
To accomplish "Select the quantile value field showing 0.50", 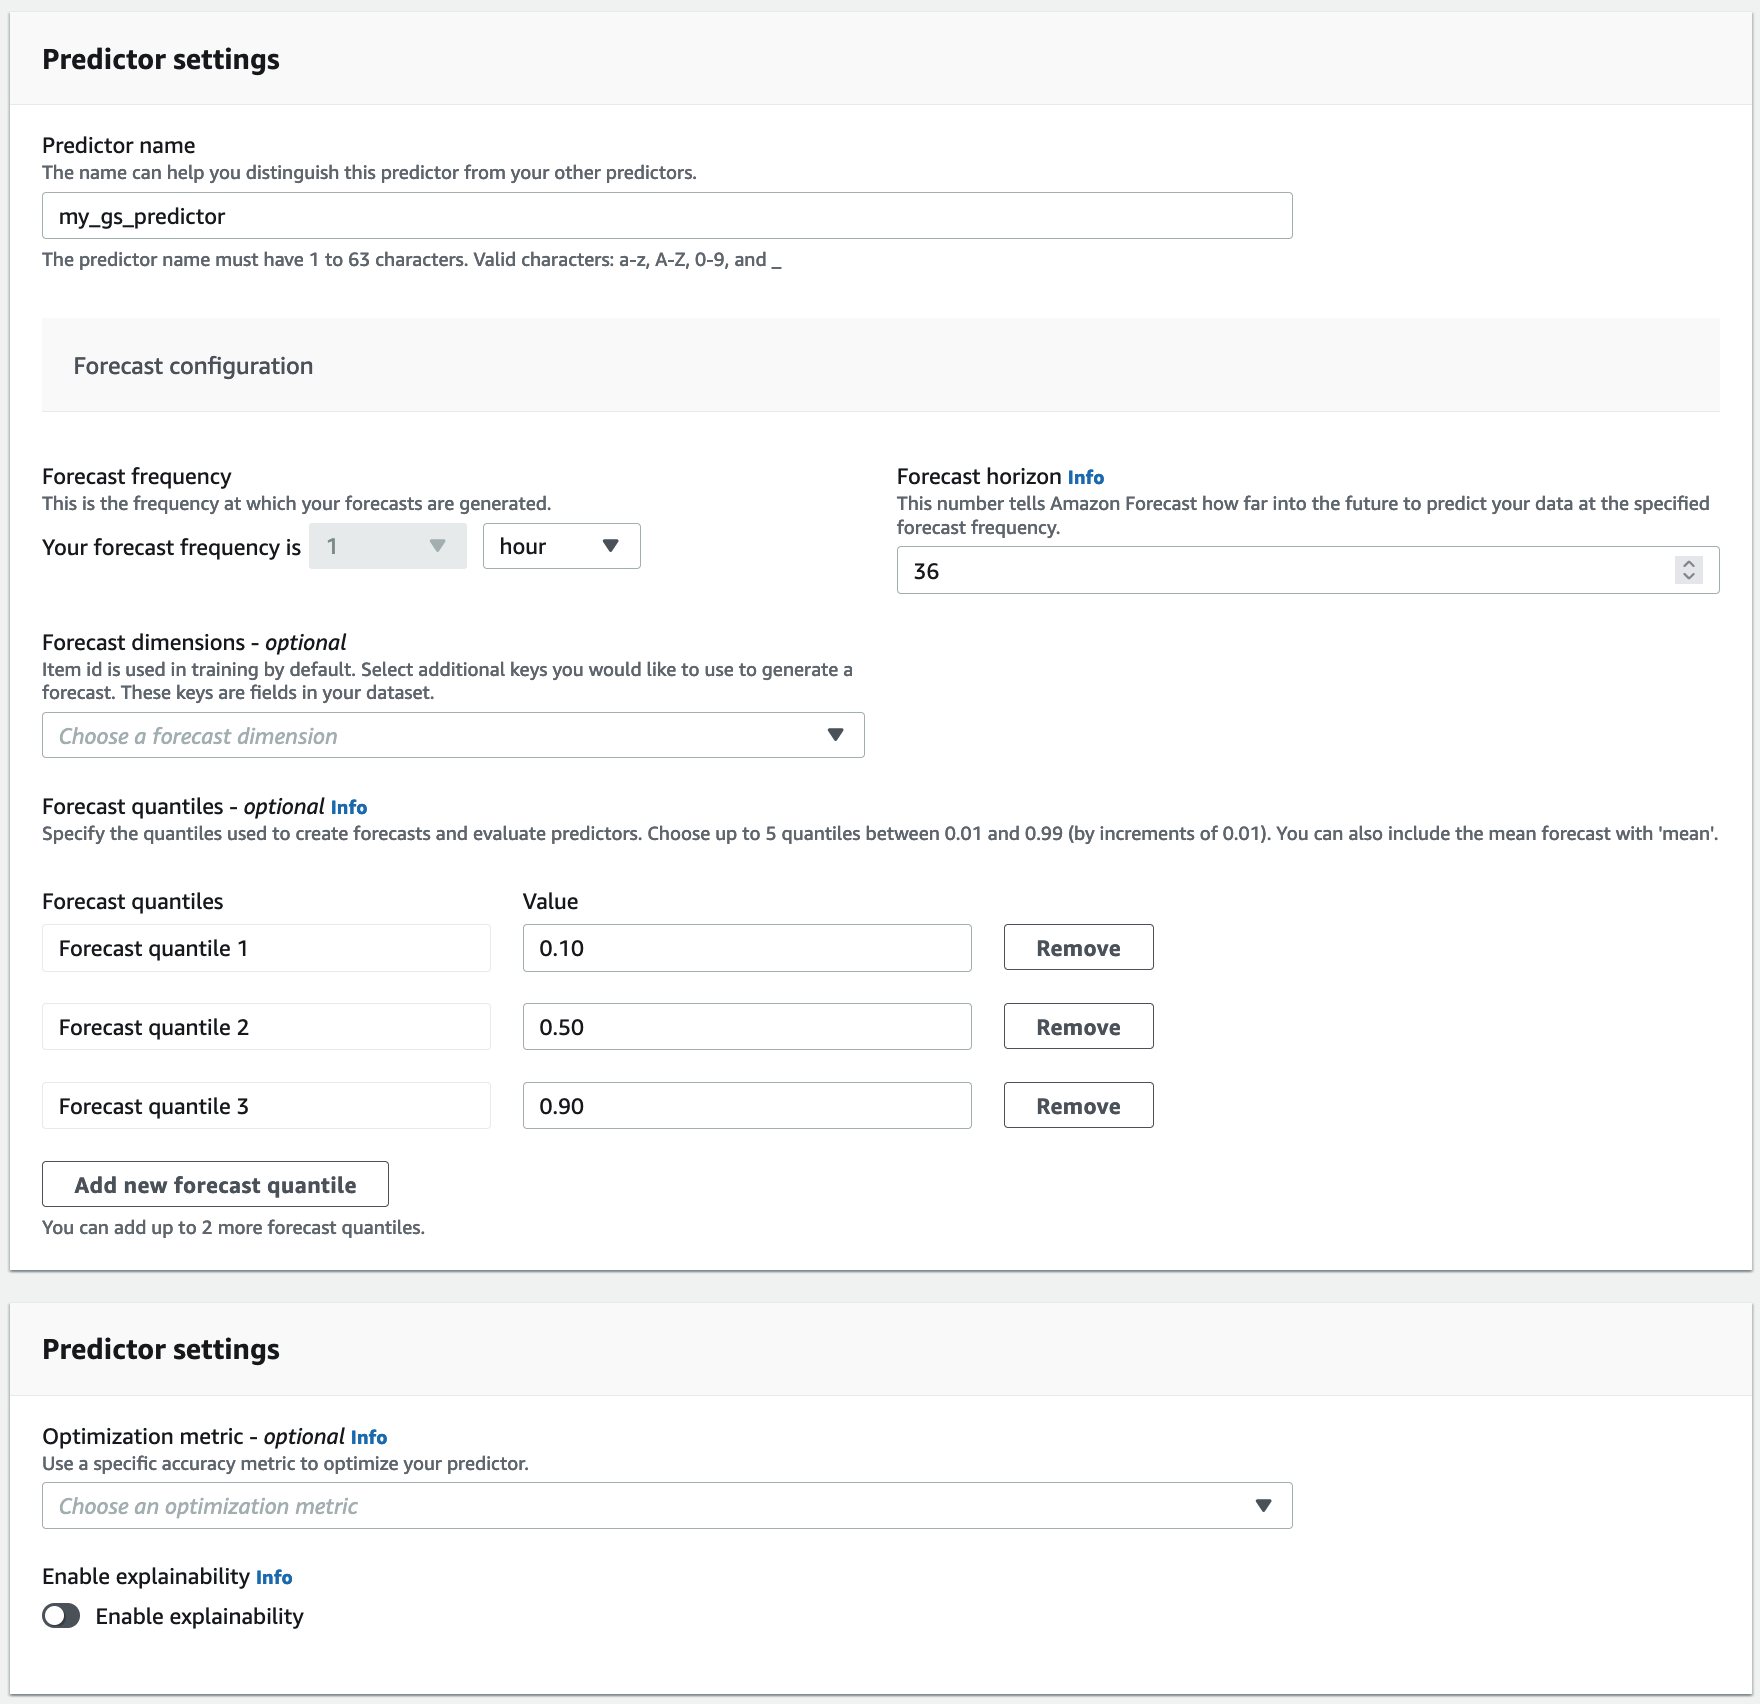I will [x=746, y=1026].
